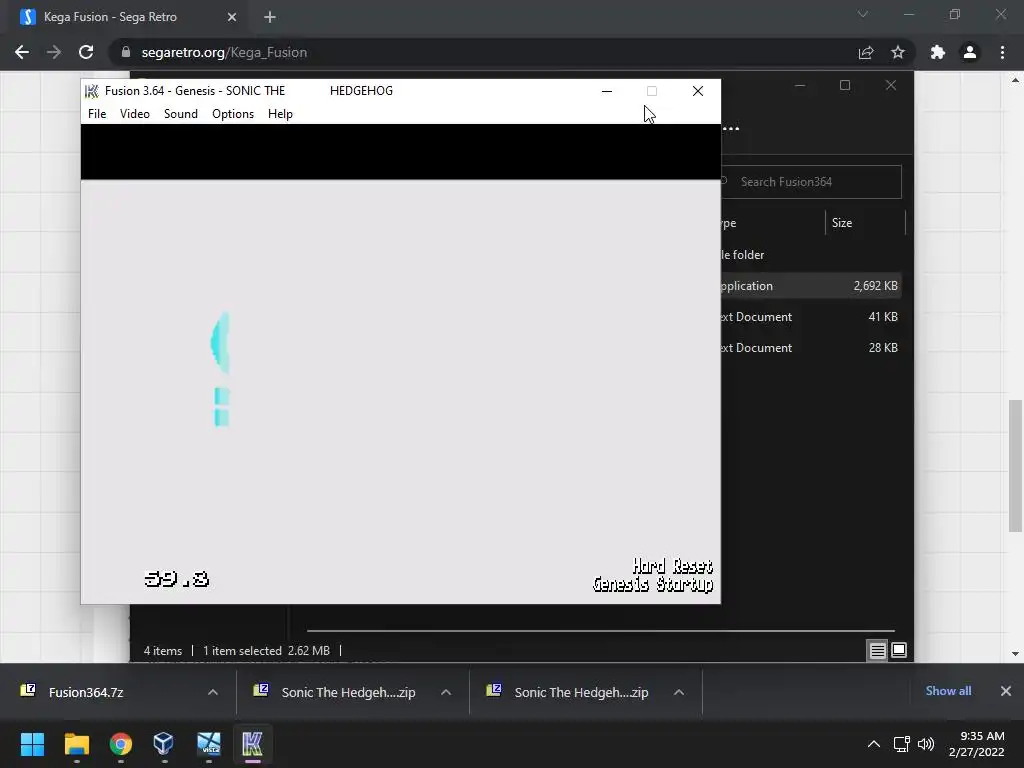The width and height of the screenshot is (1024, 768).
Task: Show hidden system tray icons
Action: (x=874, y=744)
